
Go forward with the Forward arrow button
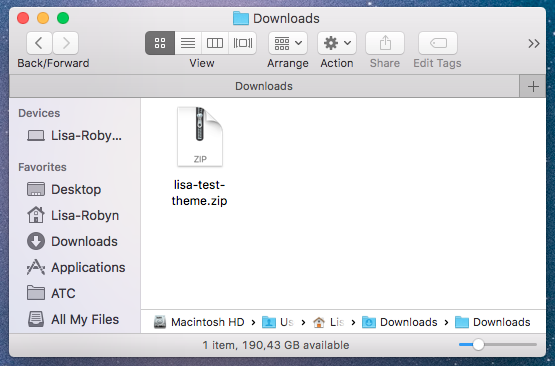[65, 43]
